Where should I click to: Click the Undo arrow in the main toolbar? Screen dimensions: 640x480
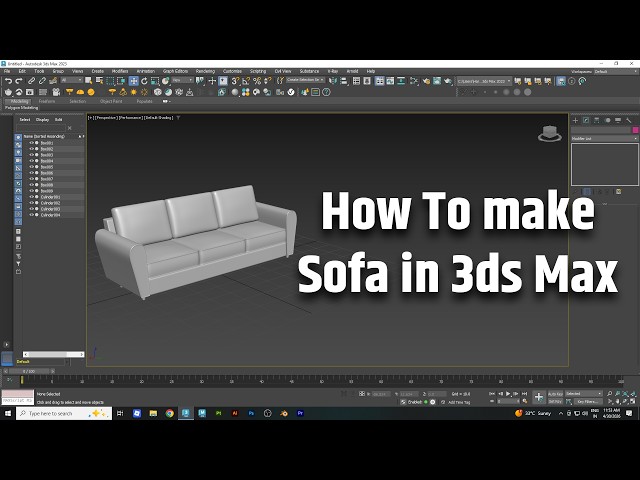tap(8, 81)
